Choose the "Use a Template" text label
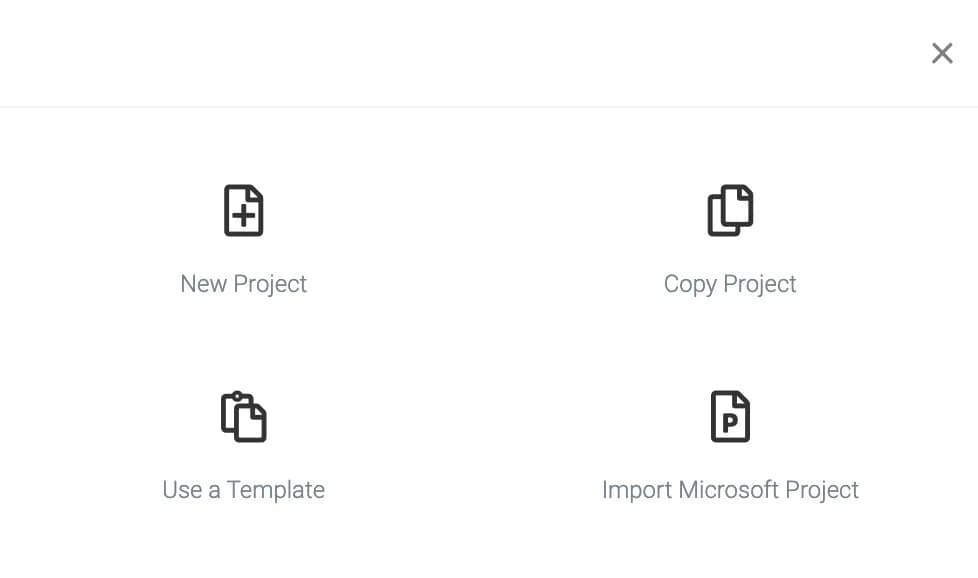The height and width of the screenshot is (578, 978). 243,490
